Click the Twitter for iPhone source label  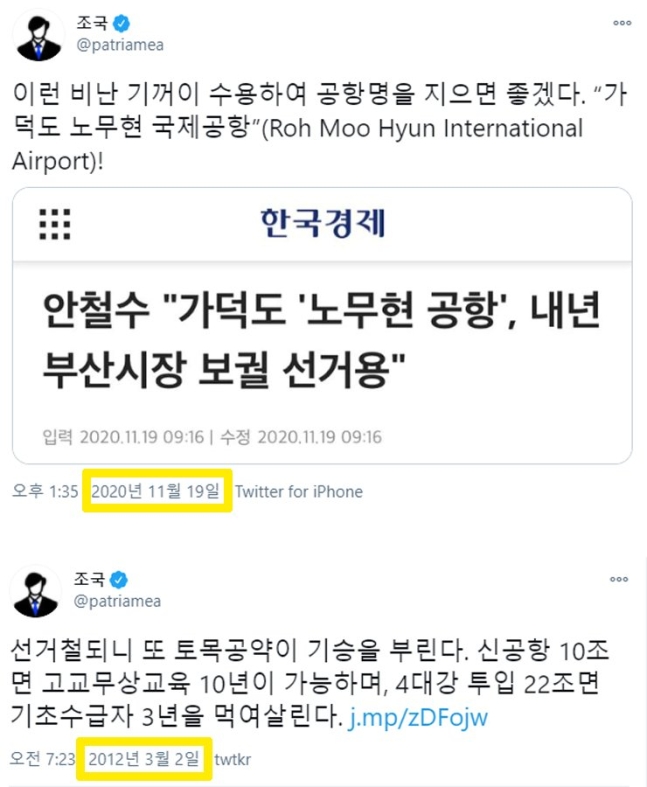click(x=299, y=491)
